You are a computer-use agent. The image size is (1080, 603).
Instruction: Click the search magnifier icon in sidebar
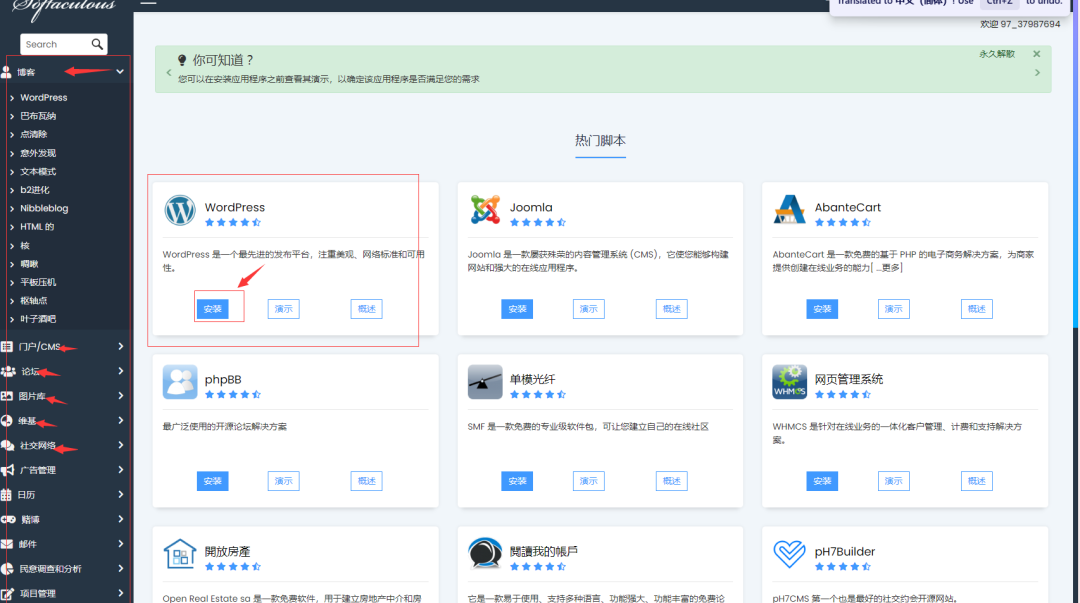click(x=97, y=44)
